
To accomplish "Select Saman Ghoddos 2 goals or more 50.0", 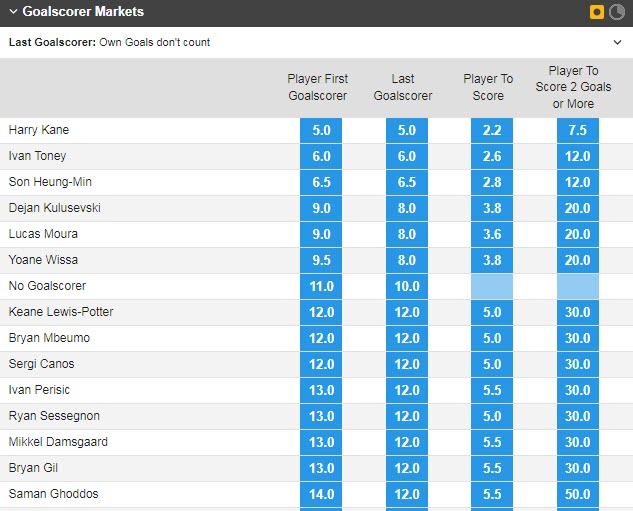I will coord(578,494).
